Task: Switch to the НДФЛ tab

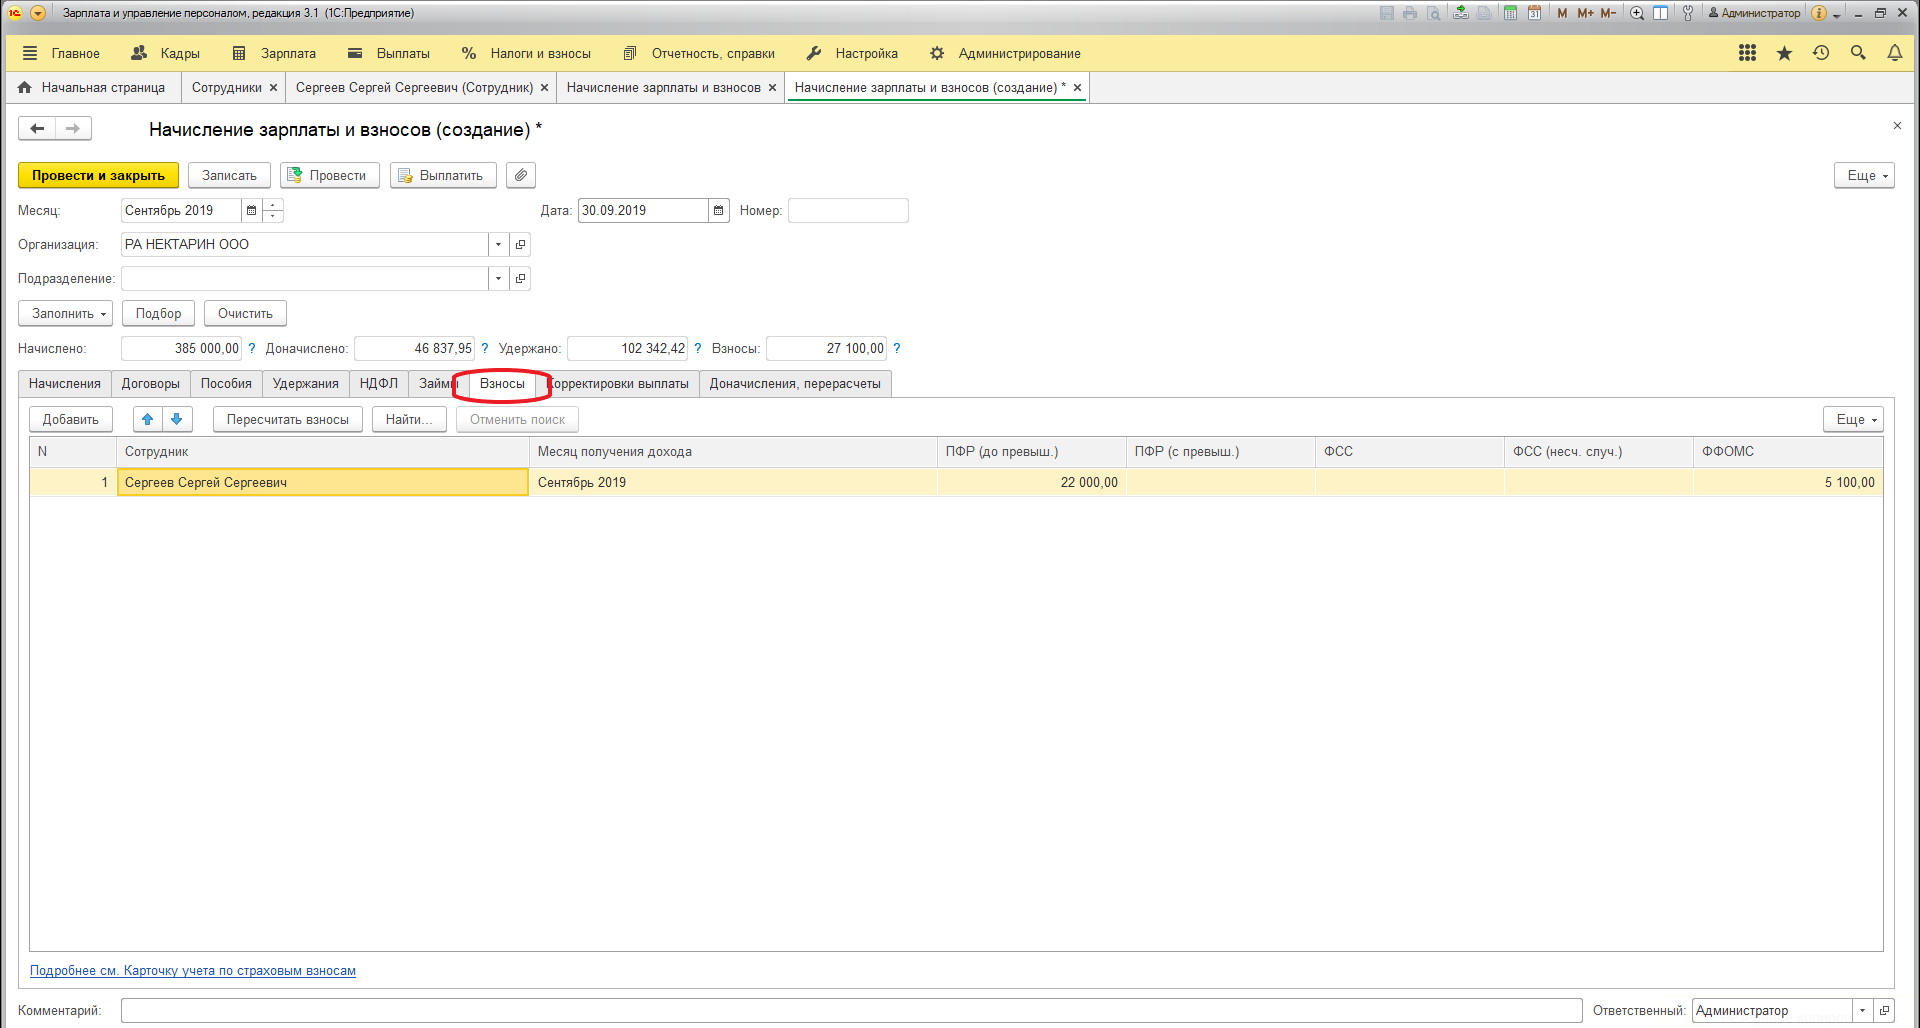Action: 379,384
